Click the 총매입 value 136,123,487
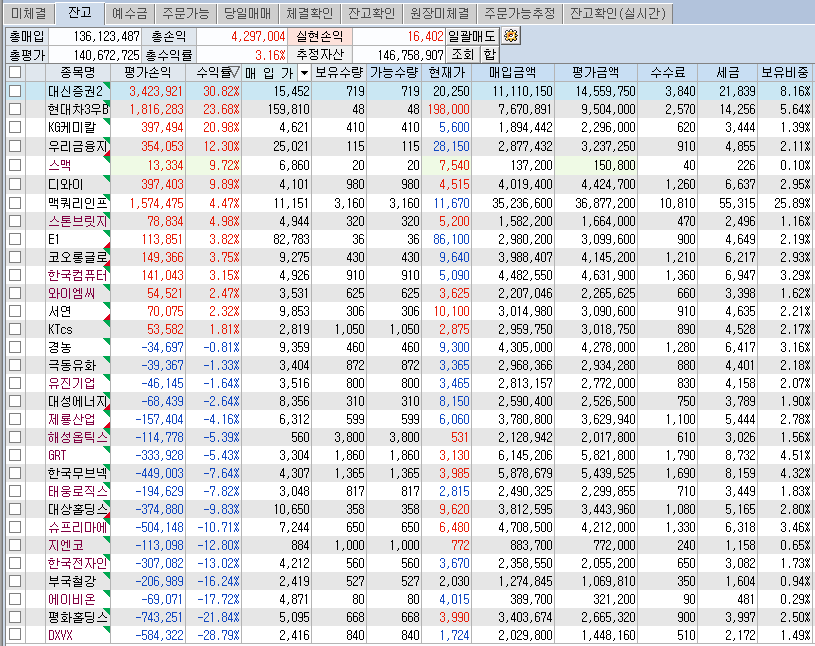Viewport: 815px width, 646px height. [107, 36]
